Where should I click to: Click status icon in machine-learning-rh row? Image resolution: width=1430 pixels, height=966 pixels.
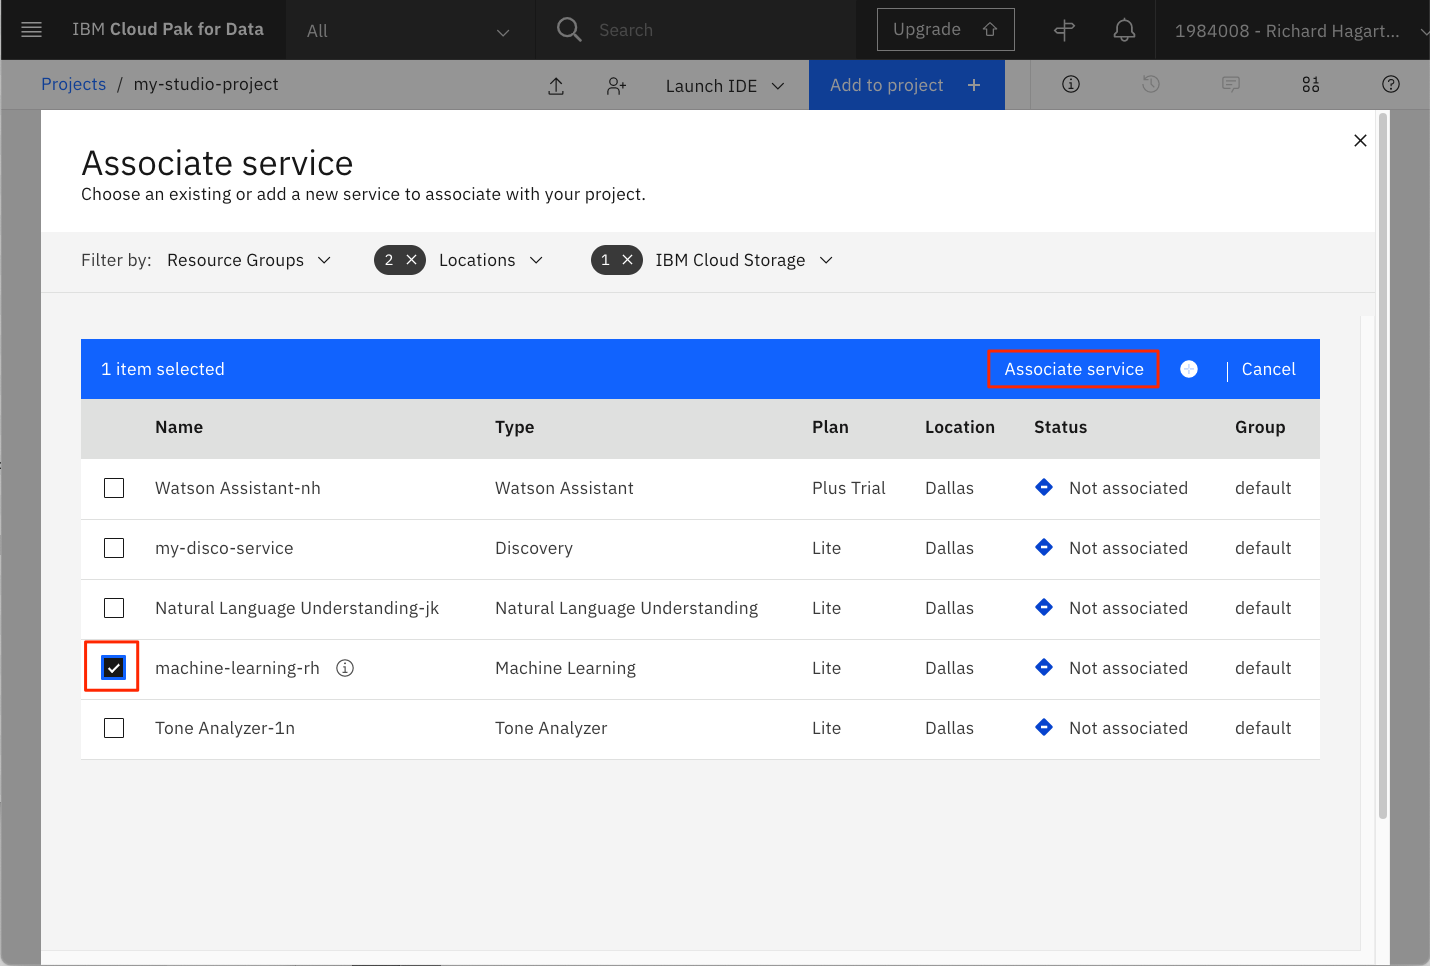click(x=1044, y=667)
